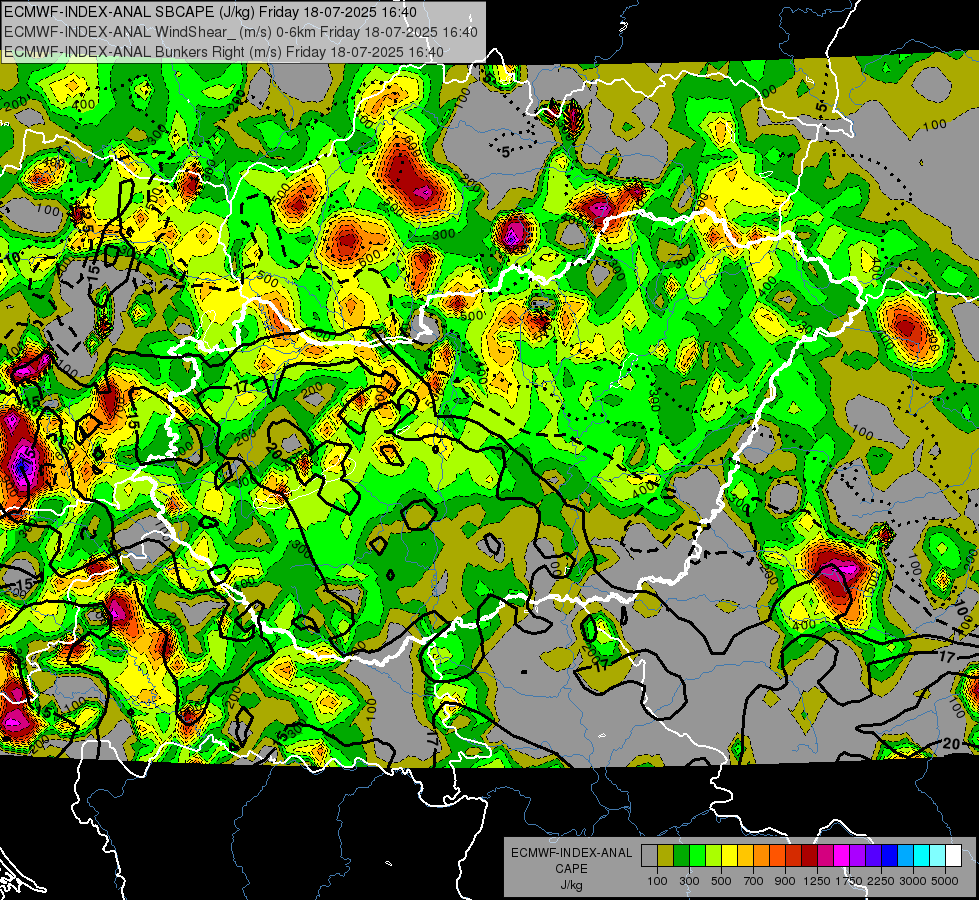
Task: Click the 700 value under the legend
Action: point(754,881)
